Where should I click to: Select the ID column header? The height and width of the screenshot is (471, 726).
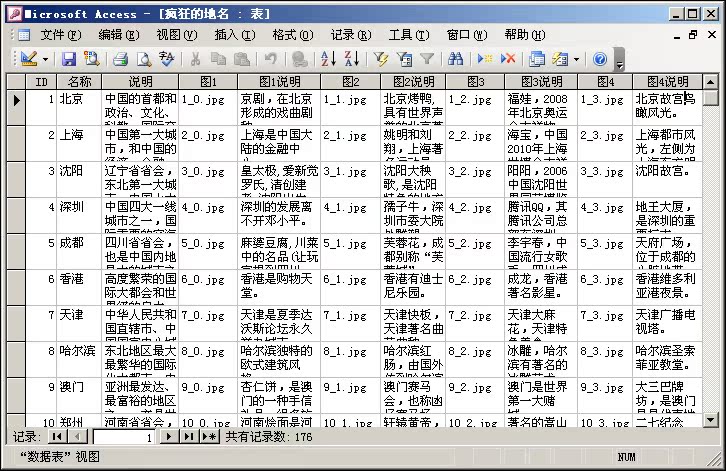tap(41, 82)
